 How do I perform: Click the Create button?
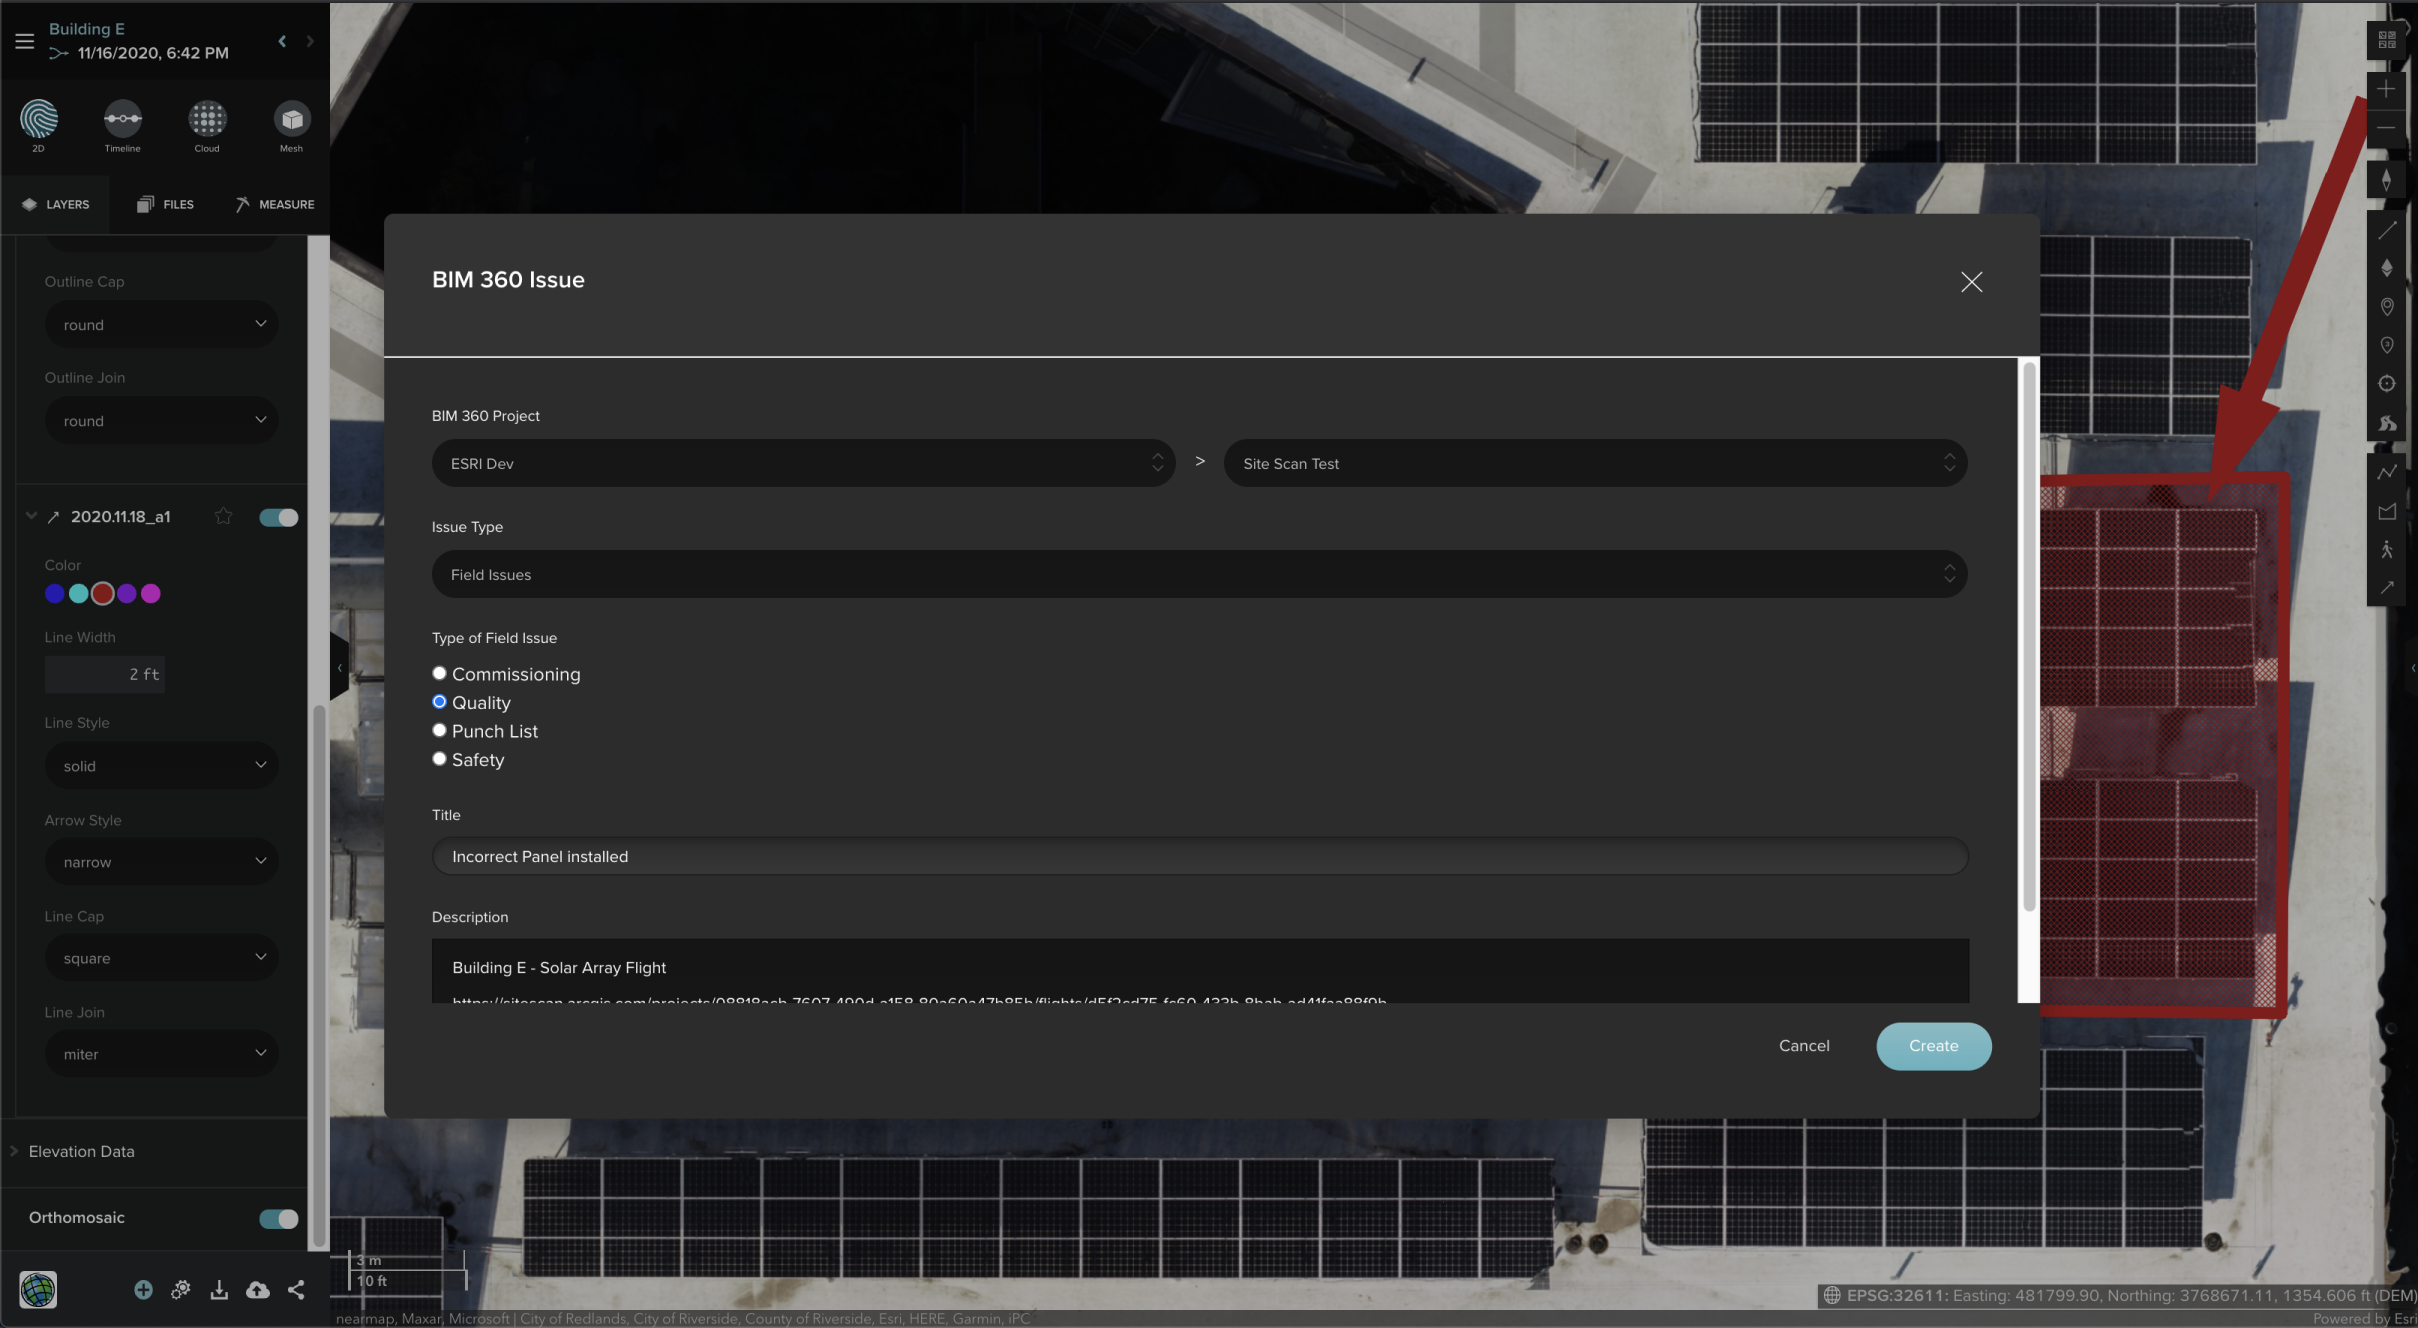pos(1932,1046)
